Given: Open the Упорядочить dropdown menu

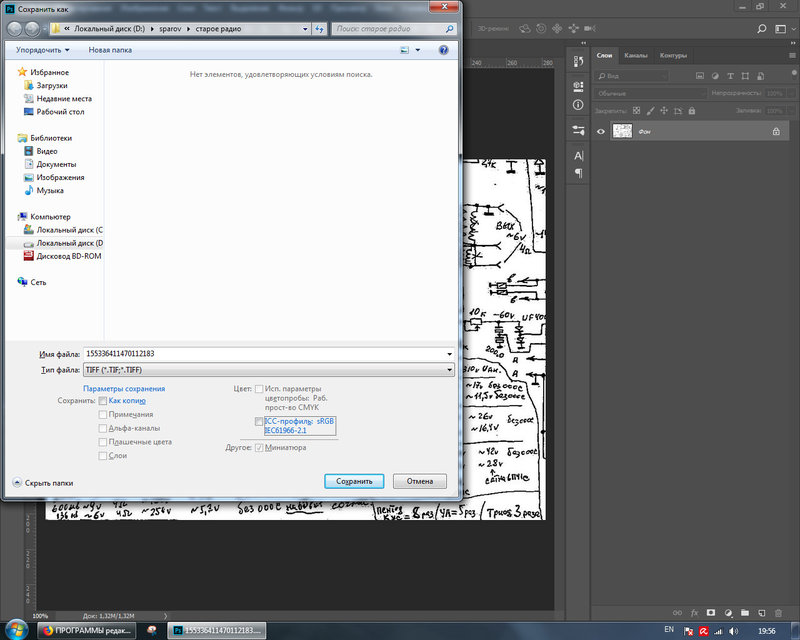Looking at the screenshot, I should coord(42,49).
